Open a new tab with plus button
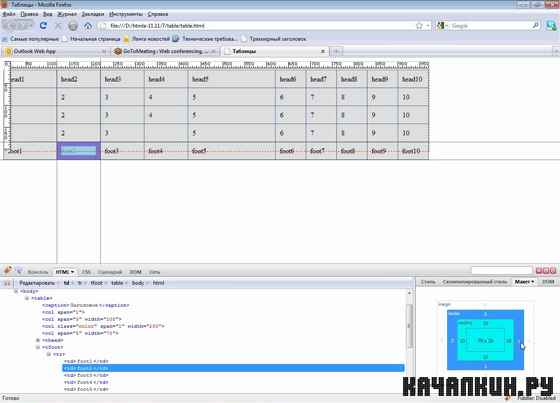Image resolution: width=560 pixels, height=403 pixels. pyautogui.click(x=336, y=51)
